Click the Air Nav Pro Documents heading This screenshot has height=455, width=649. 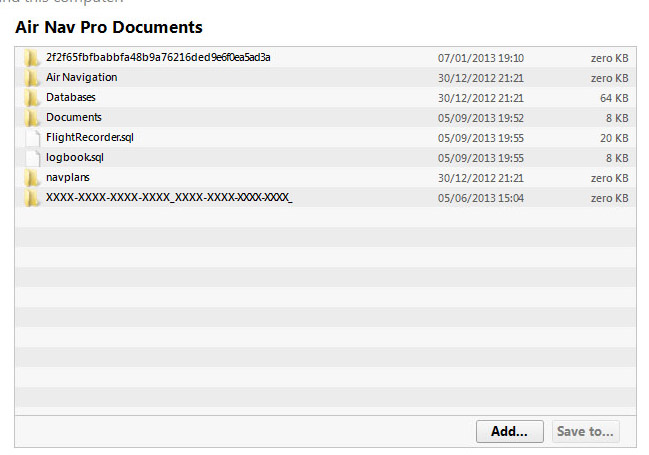click(x=109, y=27)
